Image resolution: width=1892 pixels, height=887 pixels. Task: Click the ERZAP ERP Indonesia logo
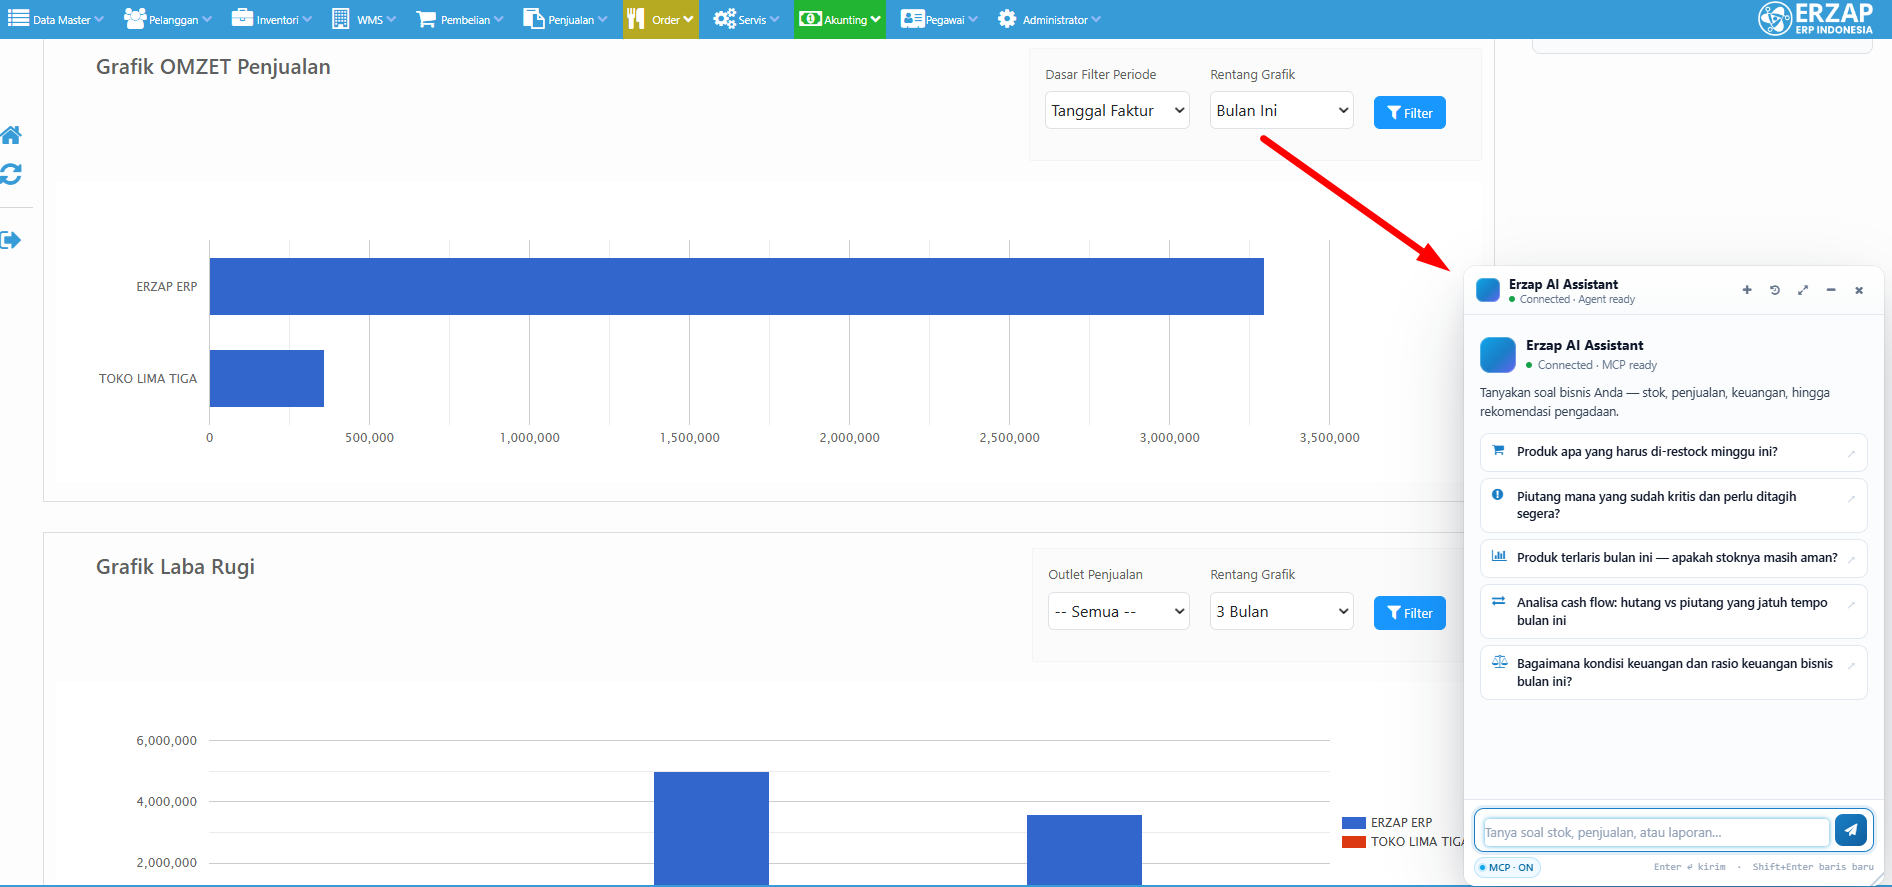(1815, 19)
